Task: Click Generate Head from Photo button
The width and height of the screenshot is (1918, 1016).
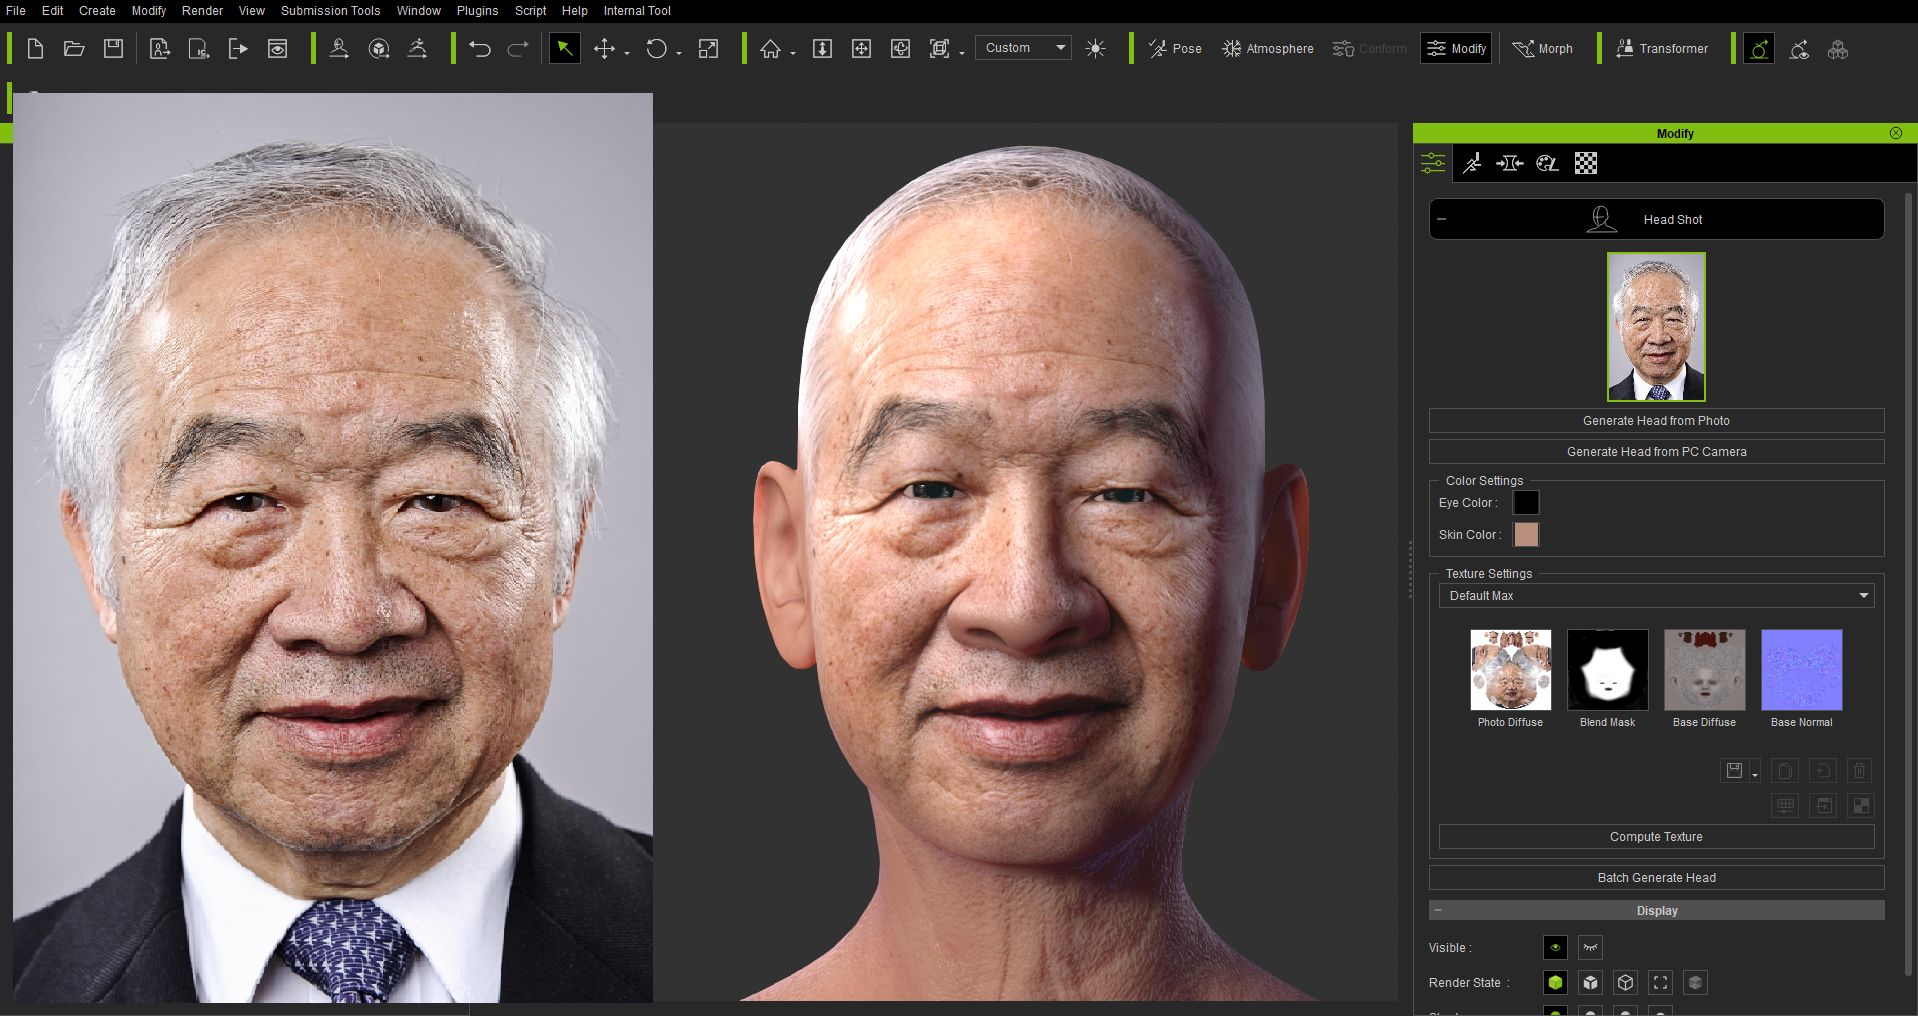Action: pyautogui.click(x=1656, y=421)
